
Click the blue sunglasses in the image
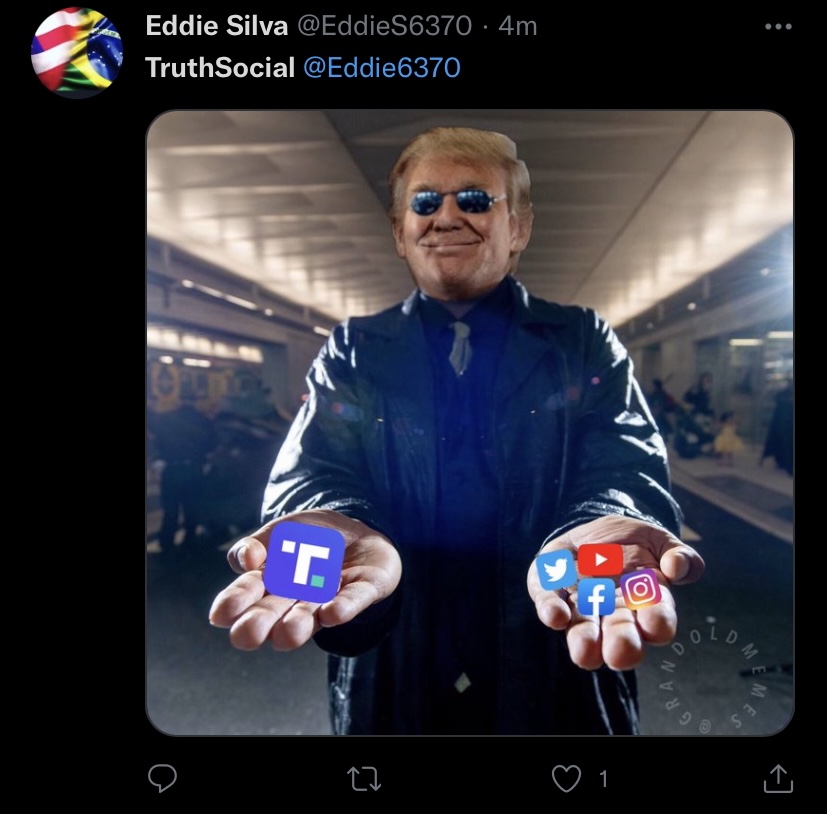coord(457,202)
